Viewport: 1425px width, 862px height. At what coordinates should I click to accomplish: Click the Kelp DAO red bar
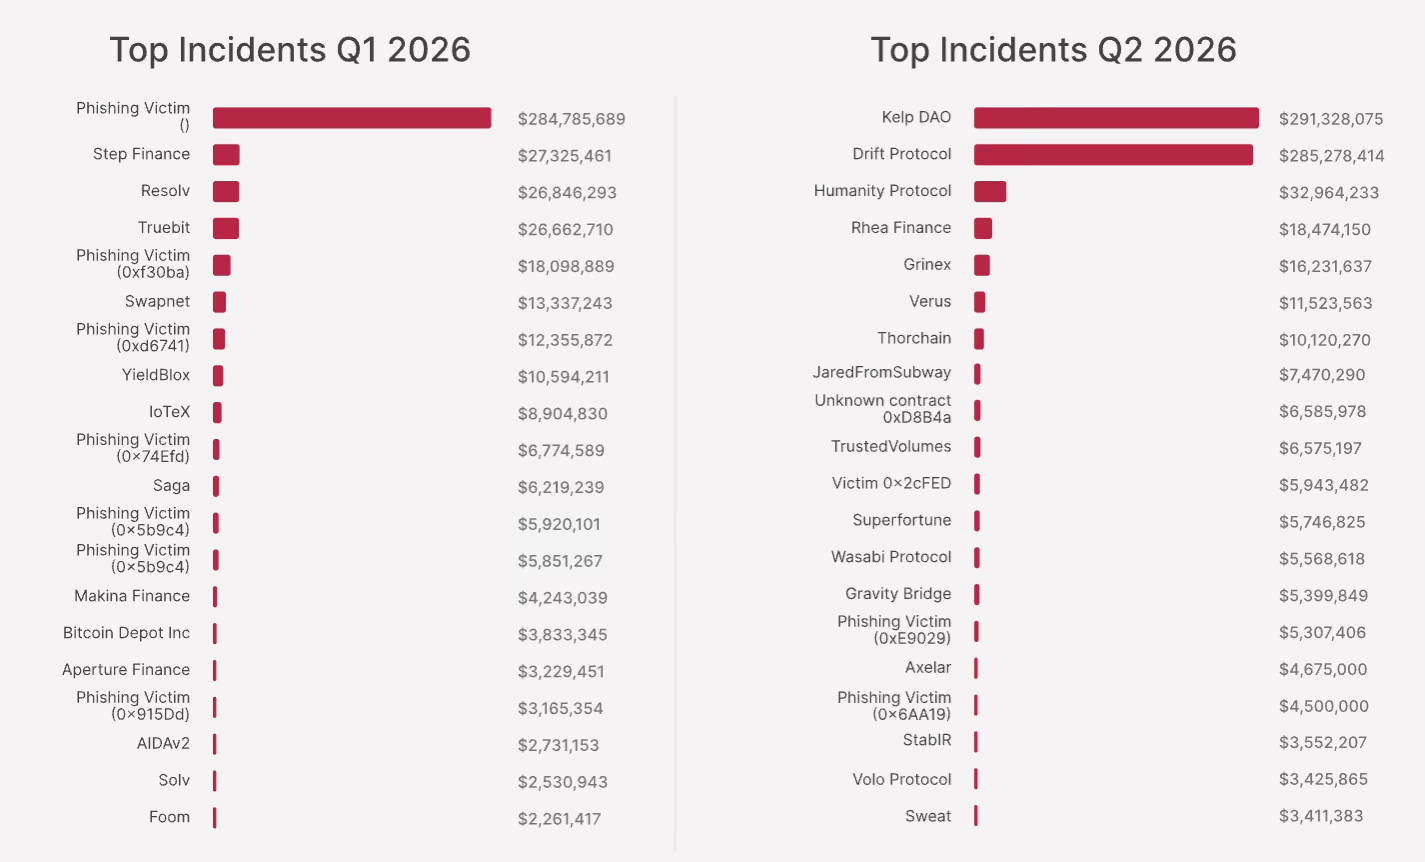tap(1116, 118)
